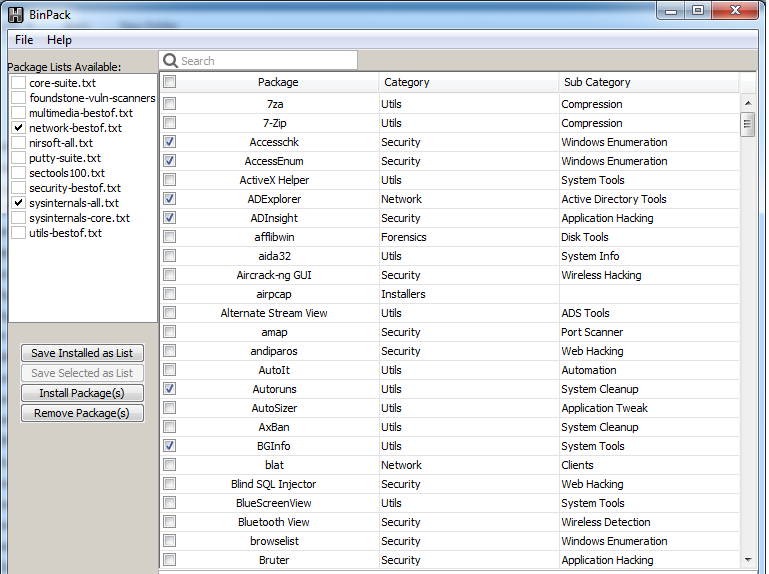Sort by the Sub Category column header

click(x=648, y=82)
